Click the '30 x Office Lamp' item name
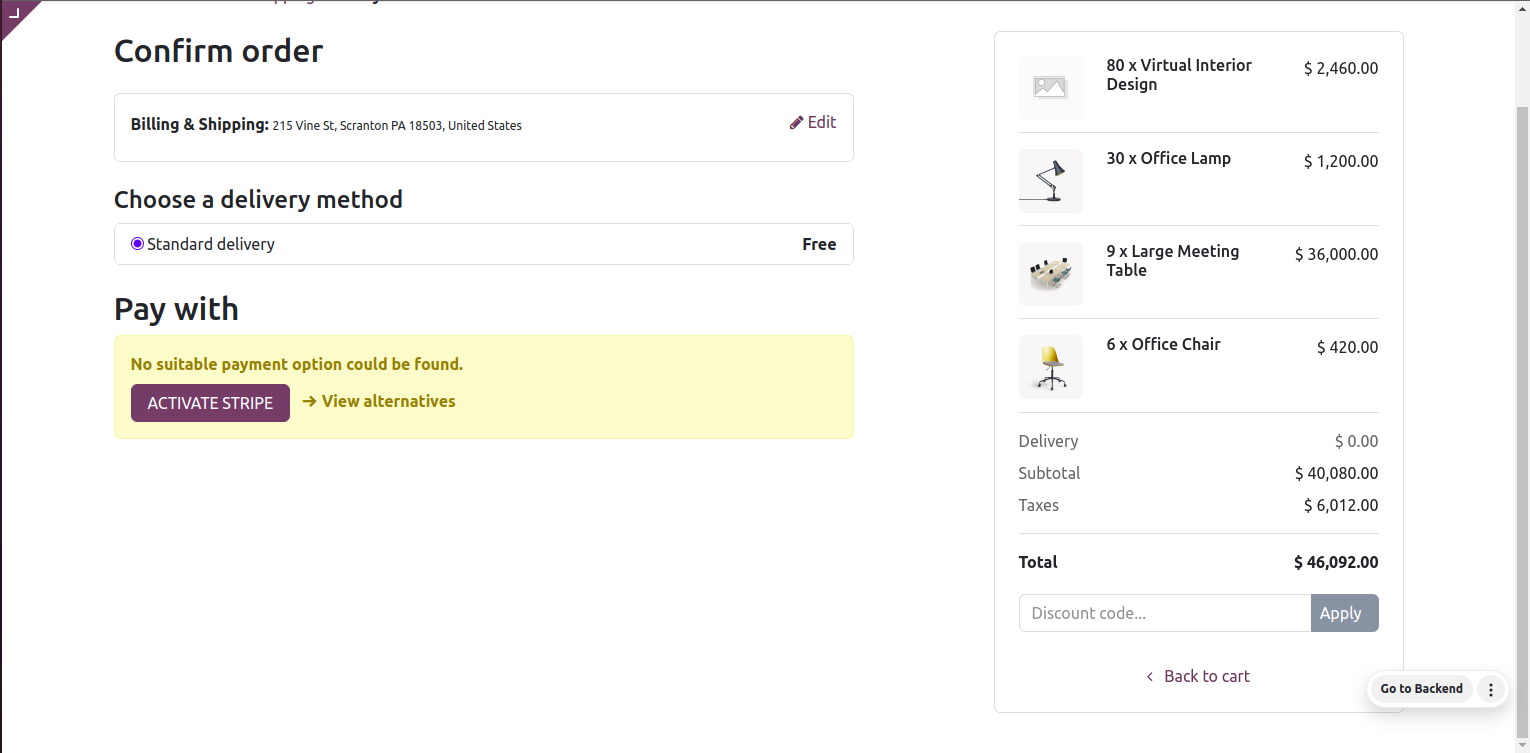Image resolution: width=1530 pixels, height=753 pixels. [1168, 158]
